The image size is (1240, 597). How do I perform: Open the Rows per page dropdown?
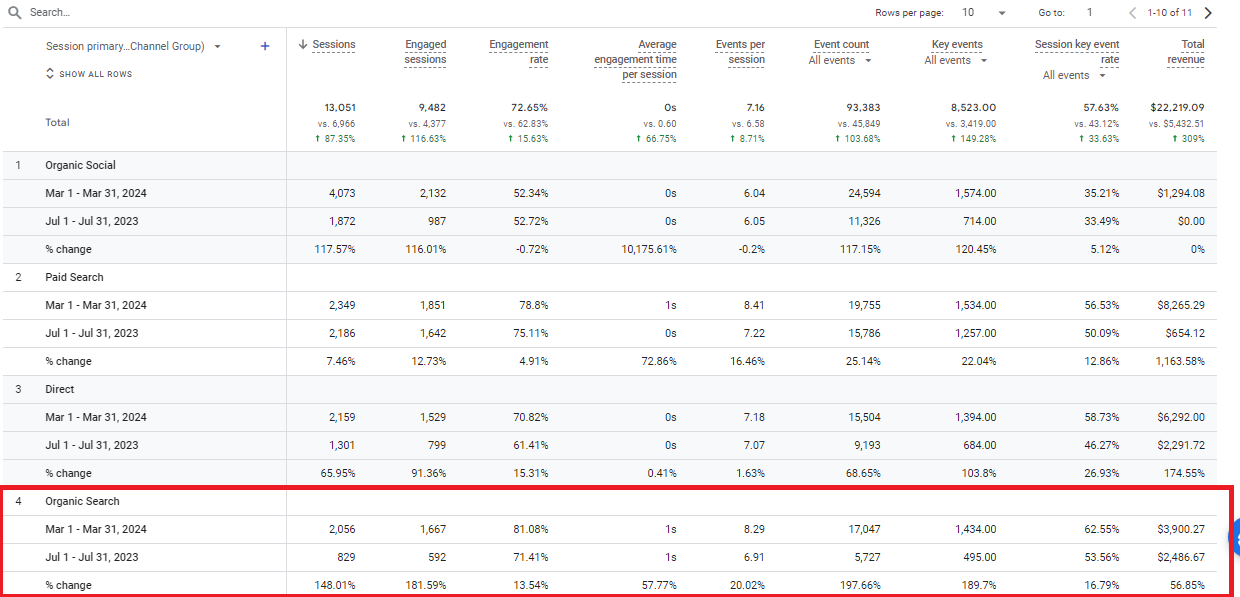pyautogui.click(x=984, y=13)
